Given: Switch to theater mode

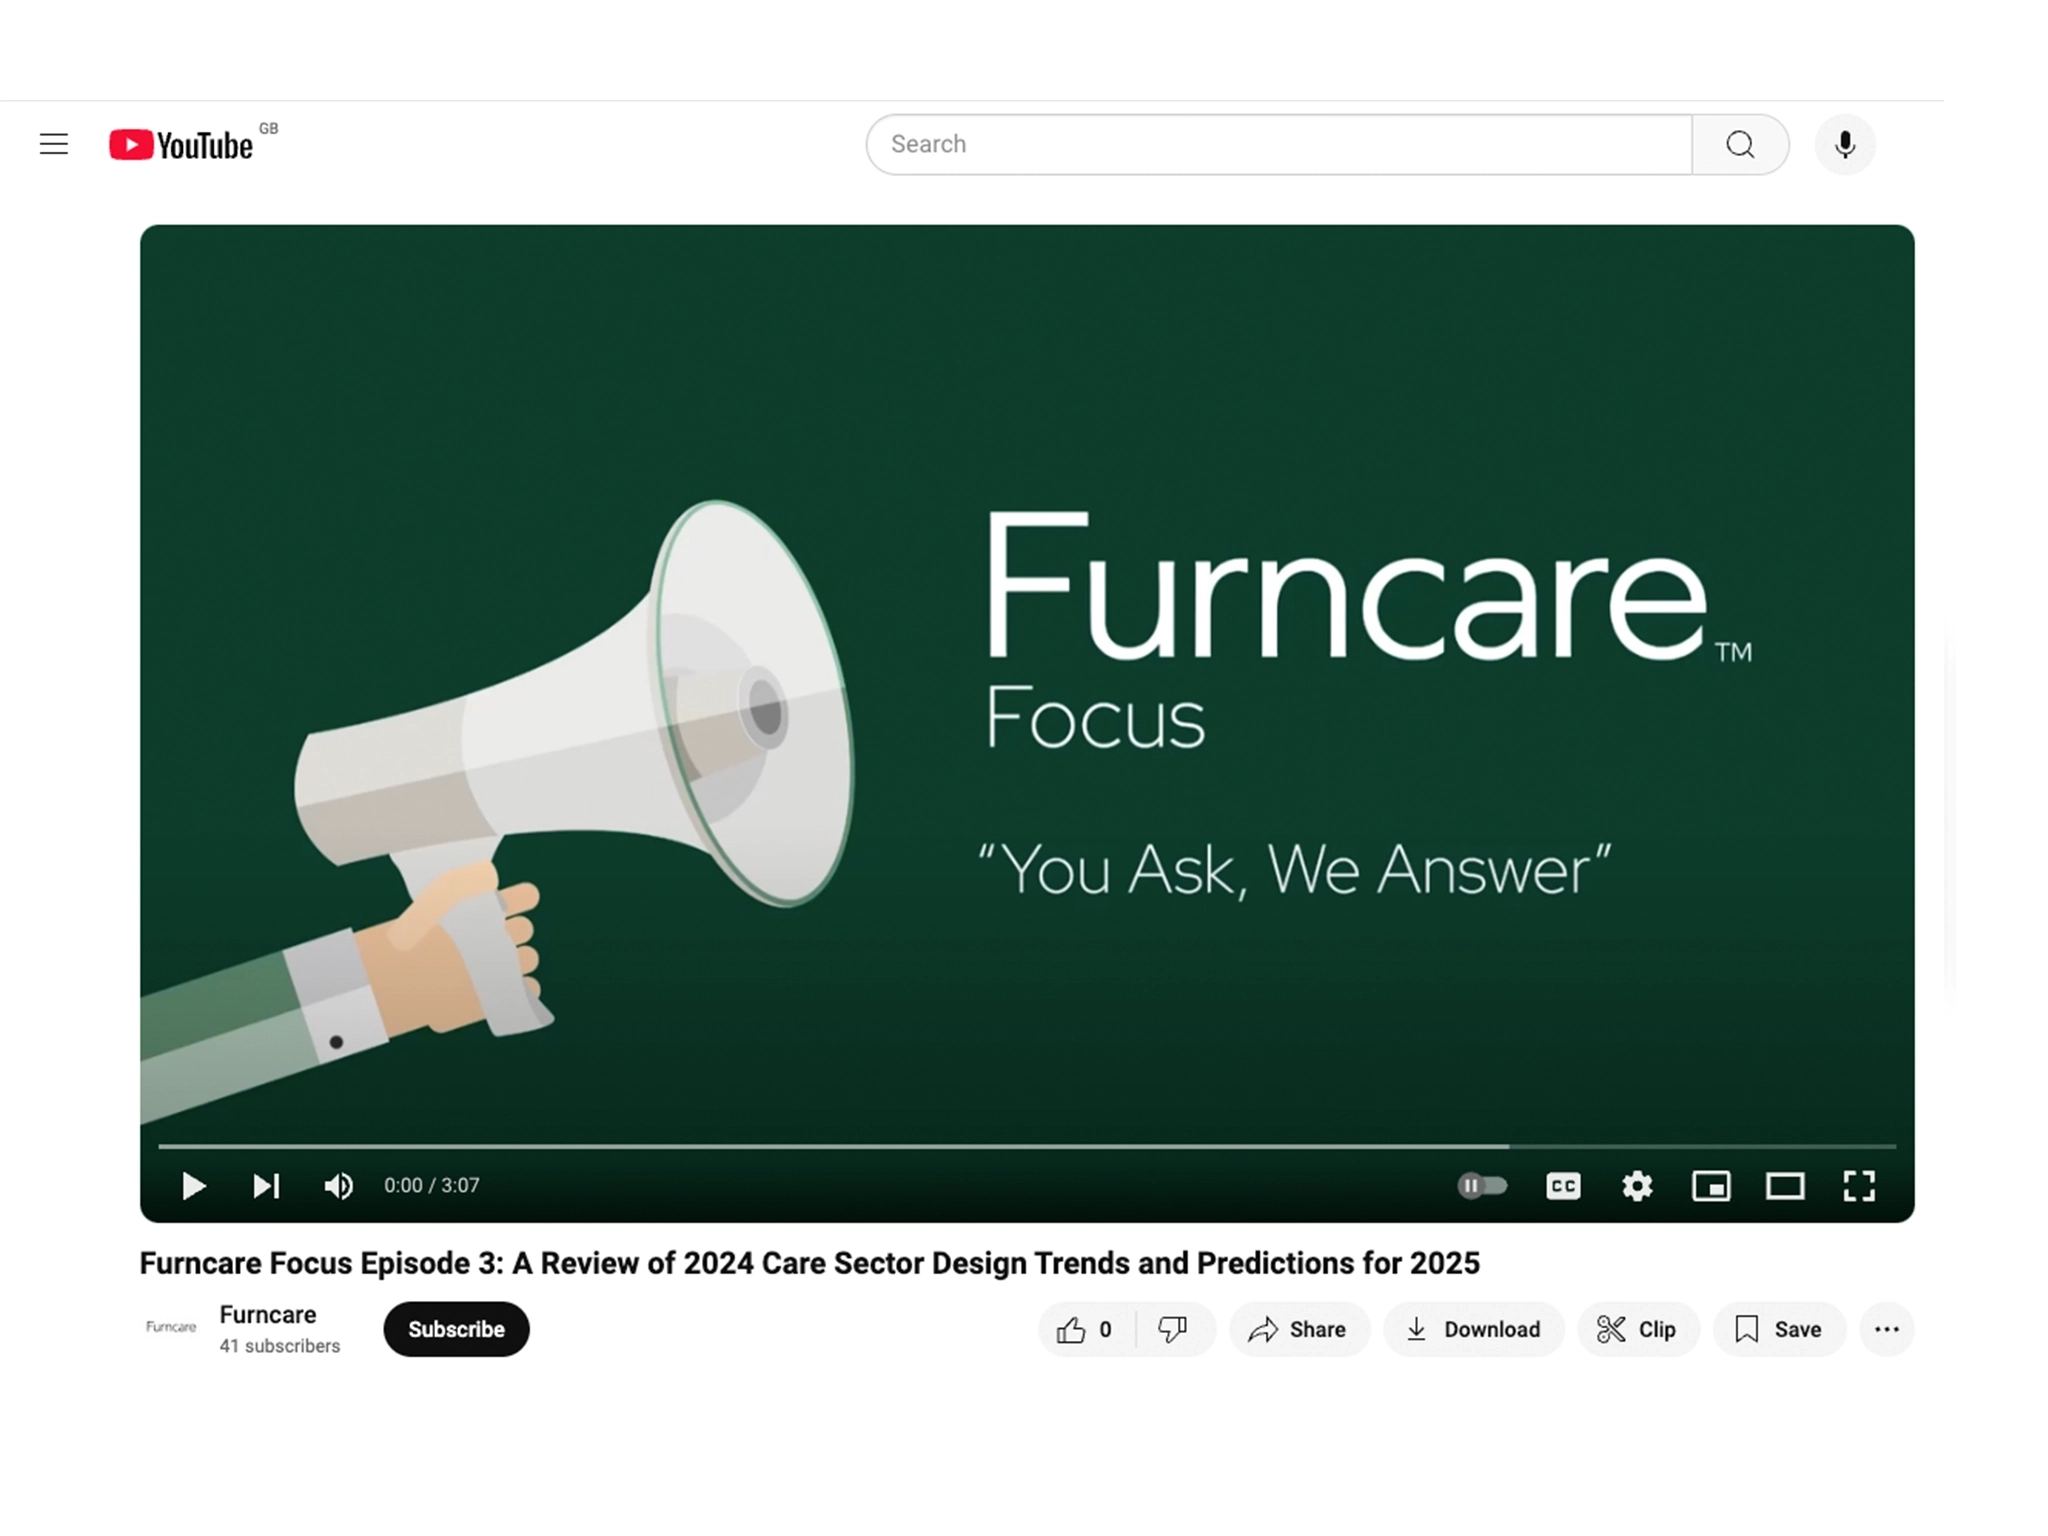Looking at the screenshot, I should click(1785, 1186).
